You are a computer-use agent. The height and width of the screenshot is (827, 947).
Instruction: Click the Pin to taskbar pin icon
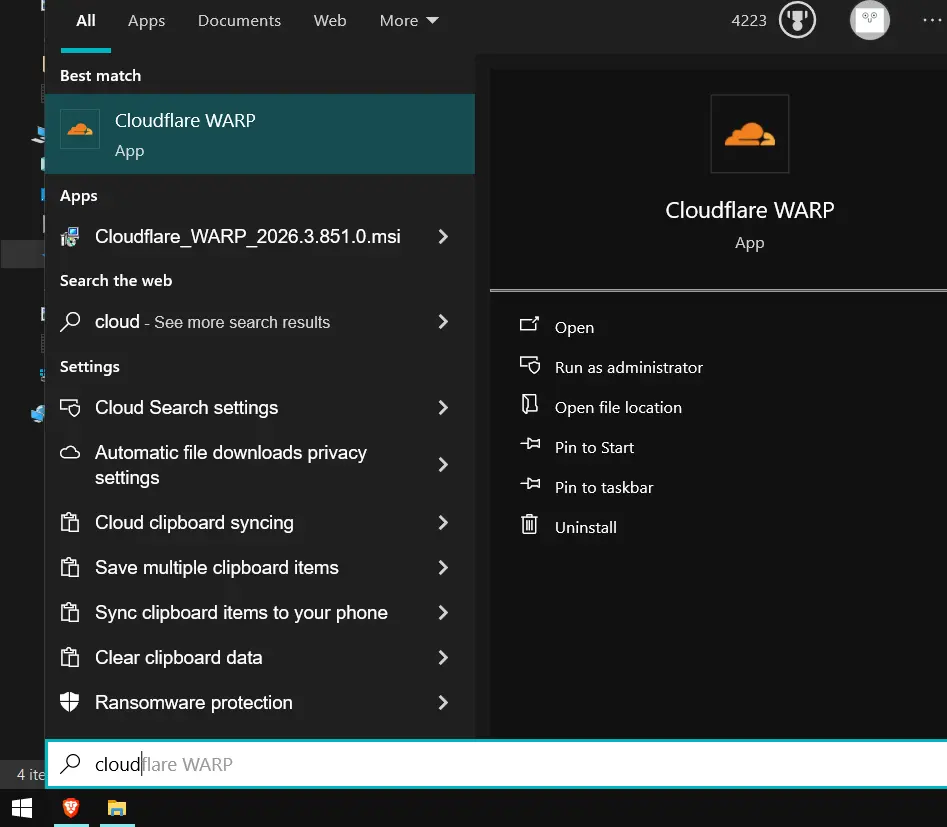point(530,484)
